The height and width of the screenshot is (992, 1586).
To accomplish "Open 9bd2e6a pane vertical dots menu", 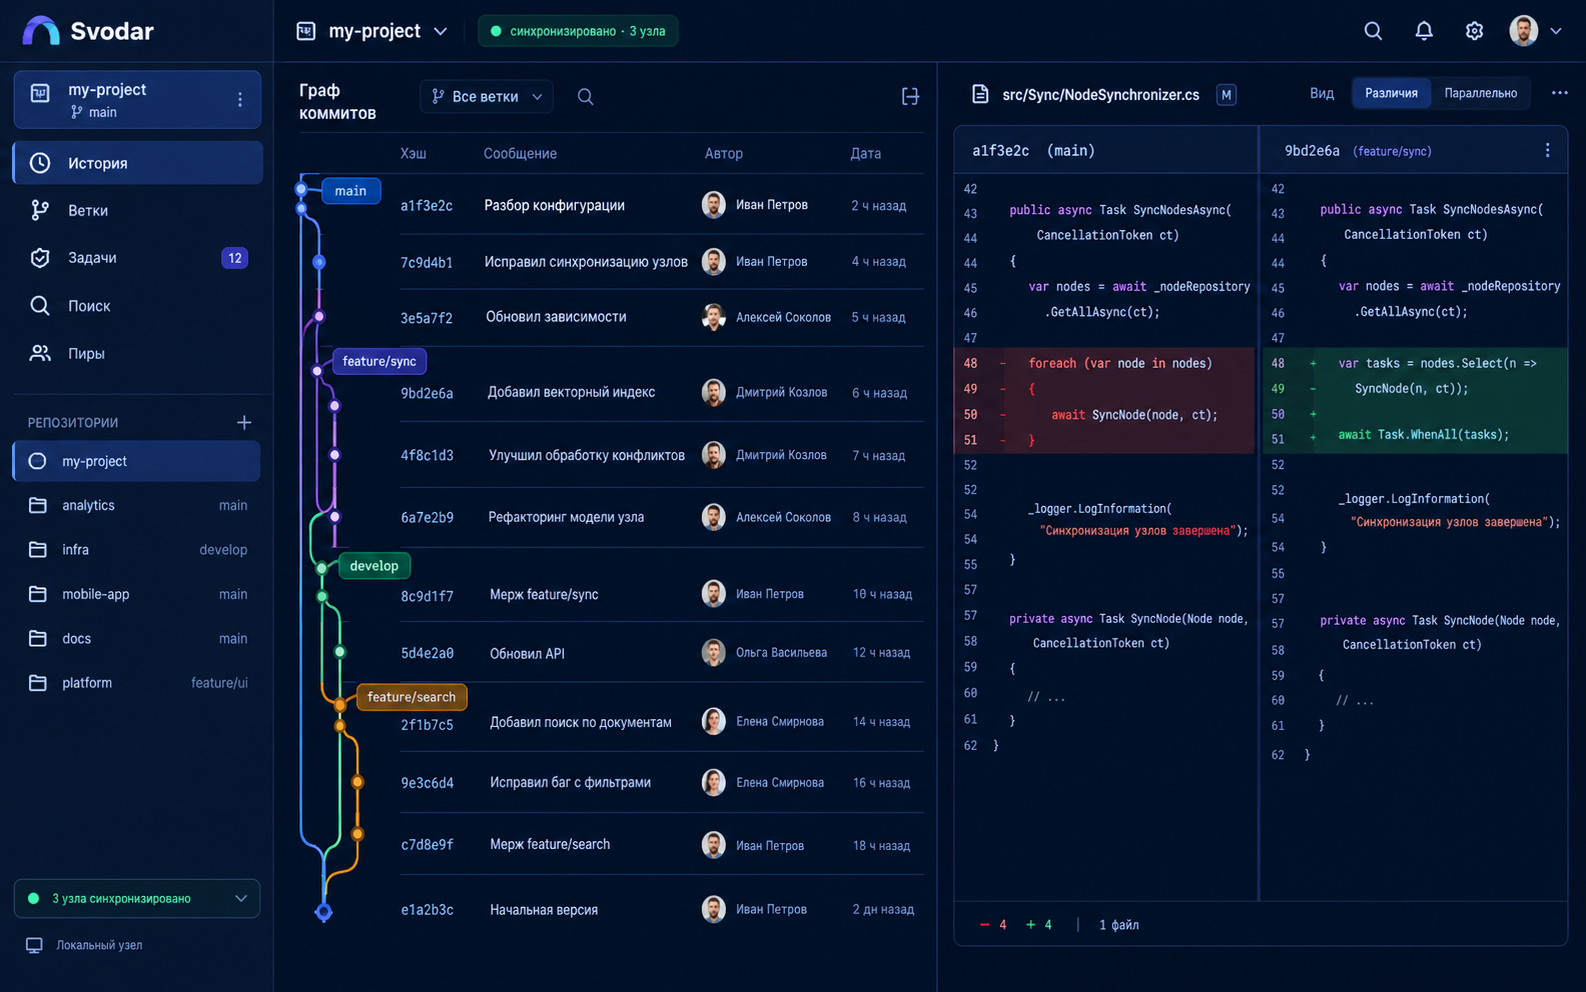I will pos(1547,150).
